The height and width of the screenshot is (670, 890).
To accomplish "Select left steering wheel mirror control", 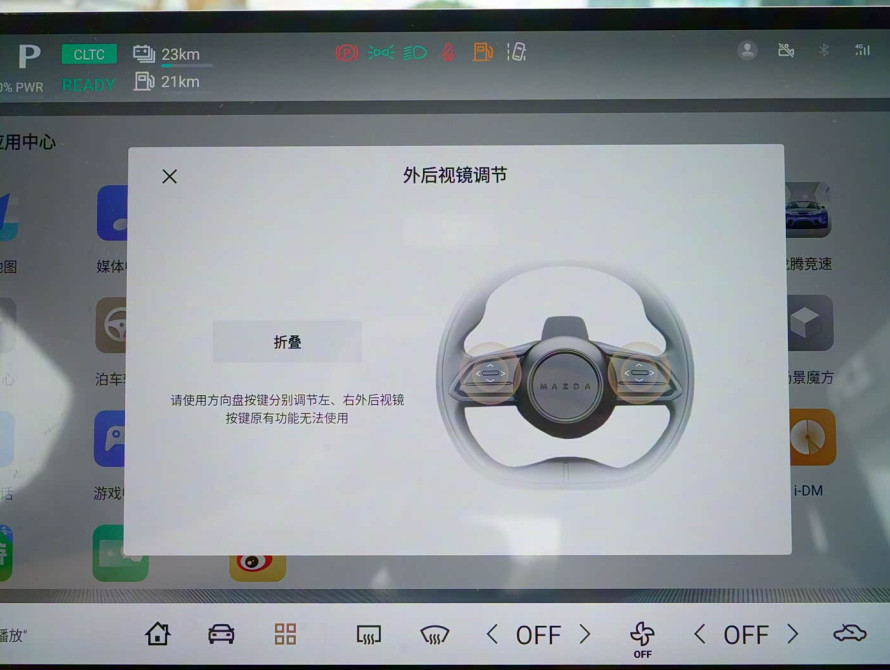I will [490, 373].
